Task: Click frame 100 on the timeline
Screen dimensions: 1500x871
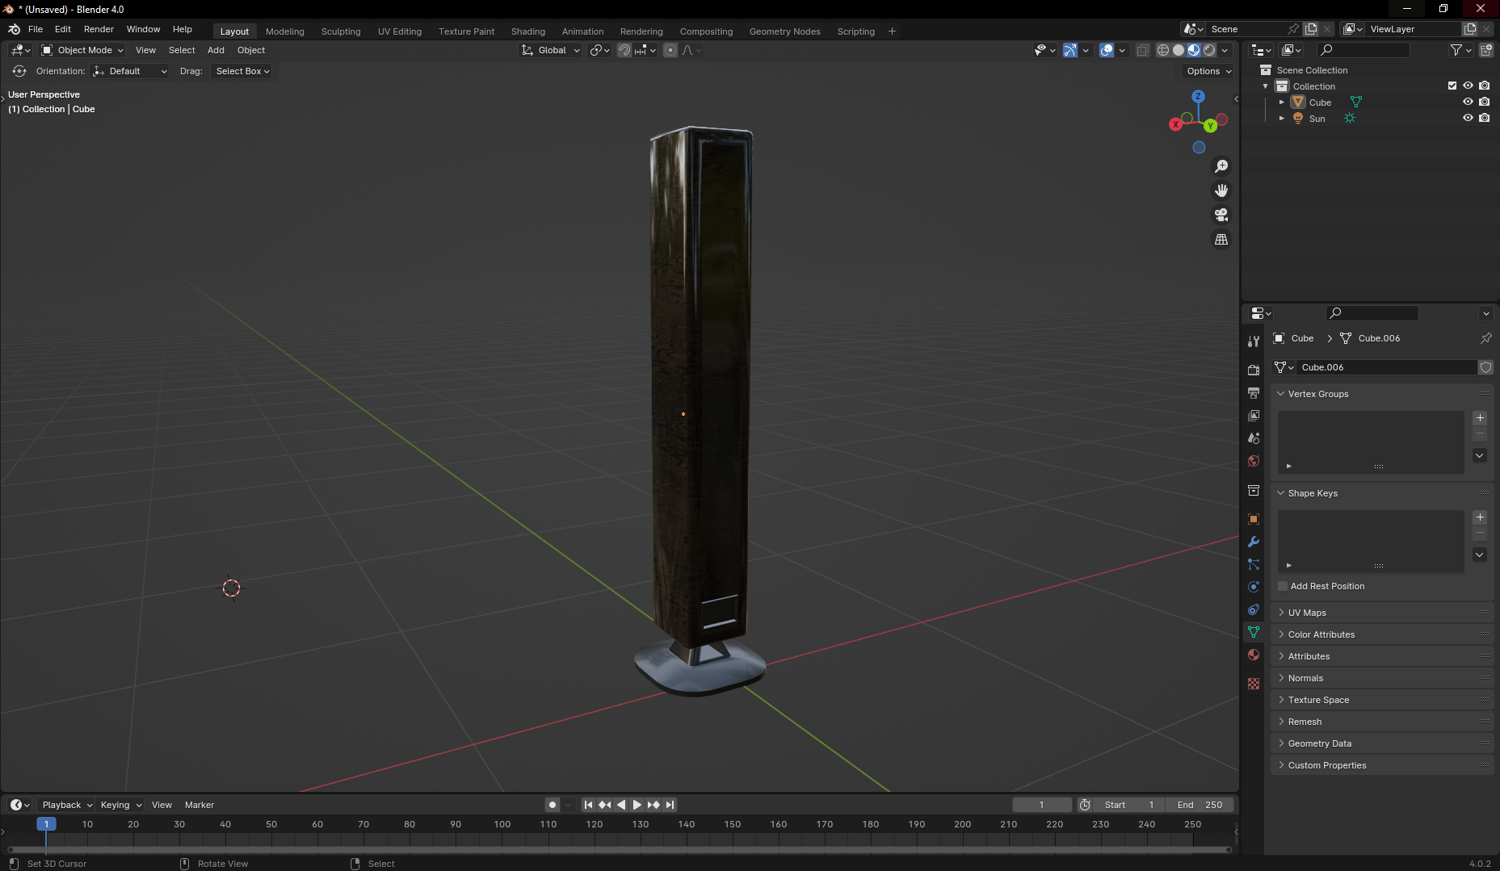Action: point(502,825)
